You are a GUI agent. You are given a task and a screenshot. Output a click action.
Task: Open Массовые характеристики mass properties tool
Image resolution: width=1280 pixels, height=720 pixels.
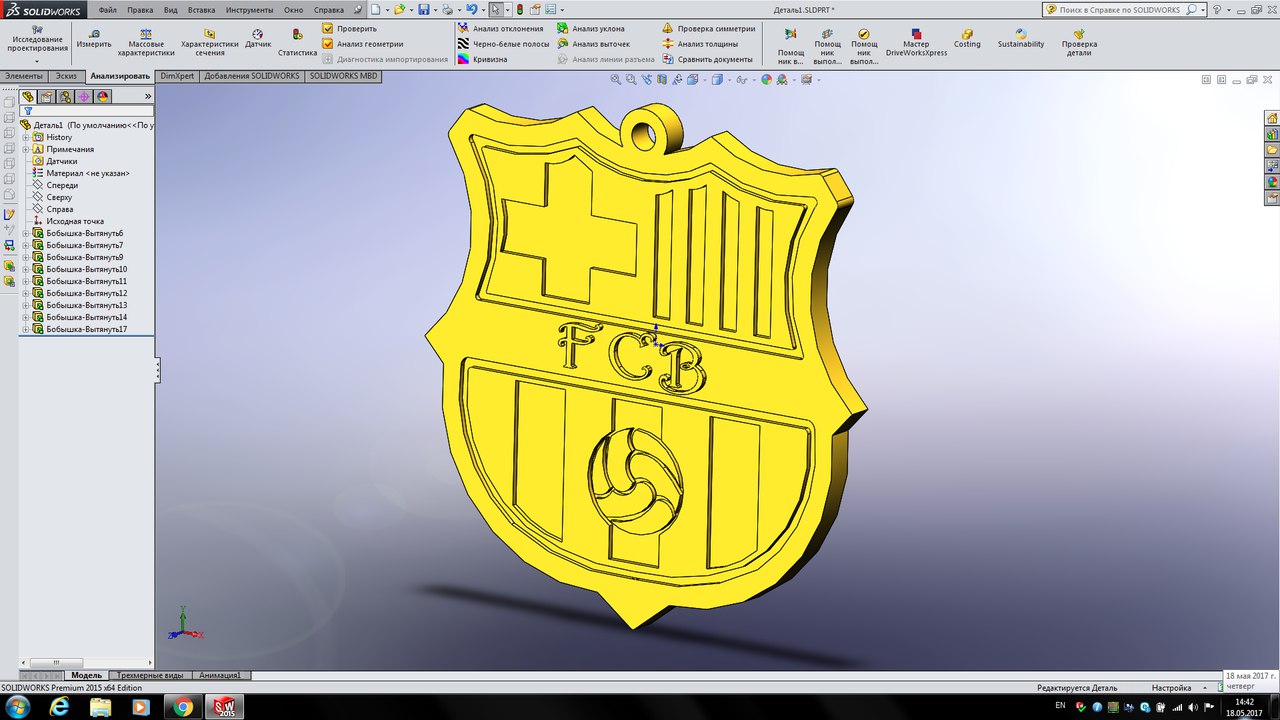pyautogui.click(x=146, y=34)
